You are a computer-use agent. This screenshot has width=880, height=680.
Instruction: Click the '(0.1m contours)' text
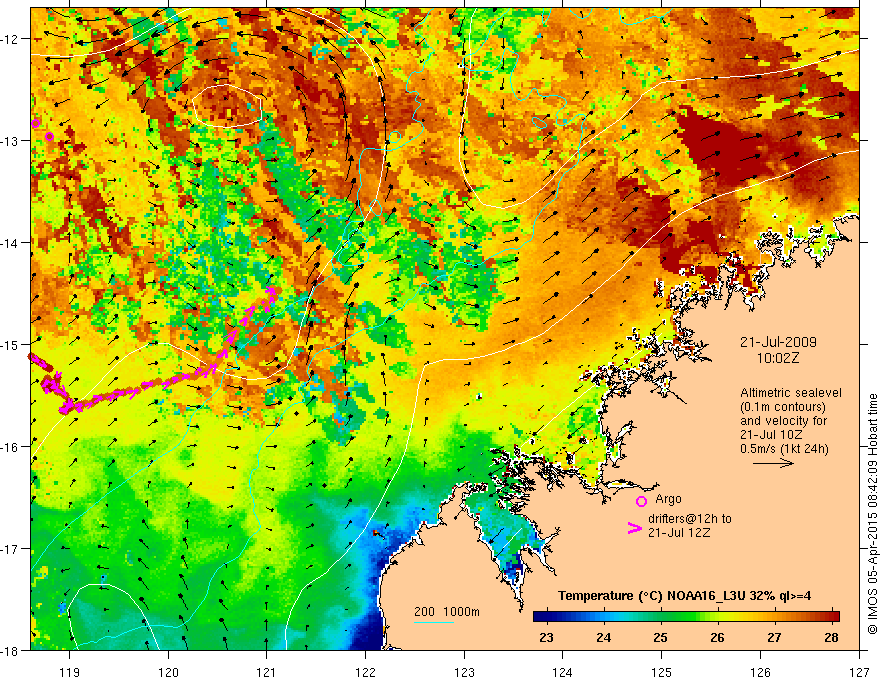[x=783, y=407]
